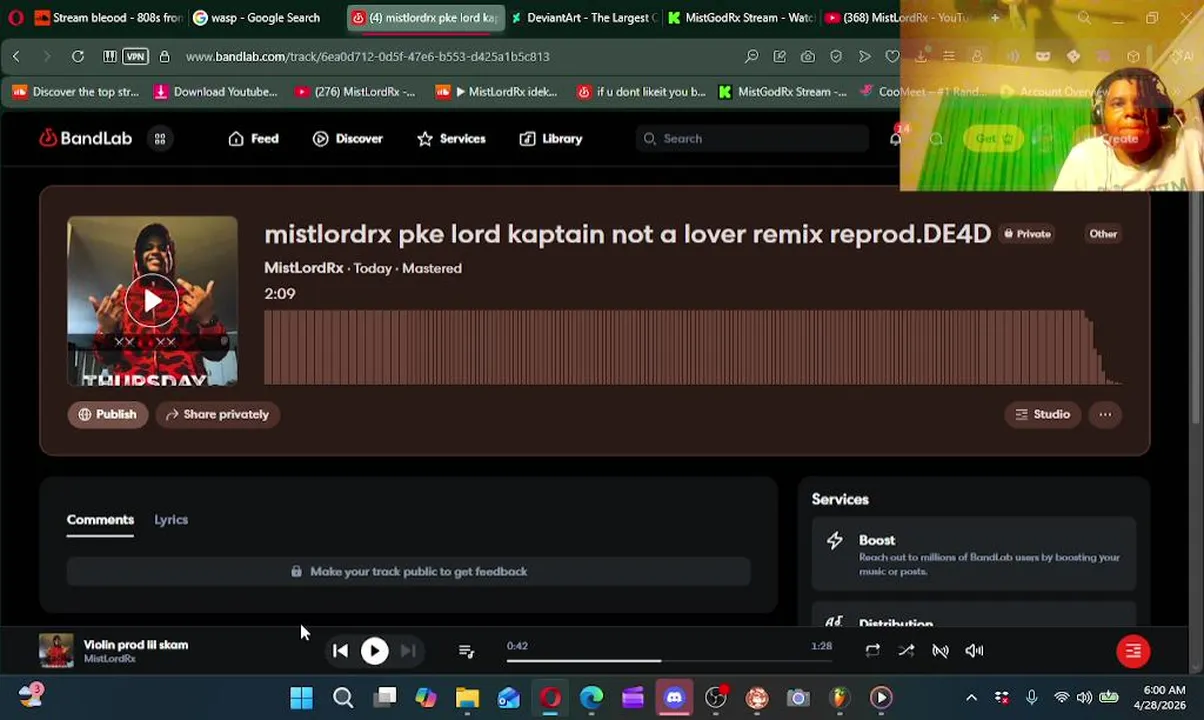Expand the system tray hidden icons

coord(971,697)
